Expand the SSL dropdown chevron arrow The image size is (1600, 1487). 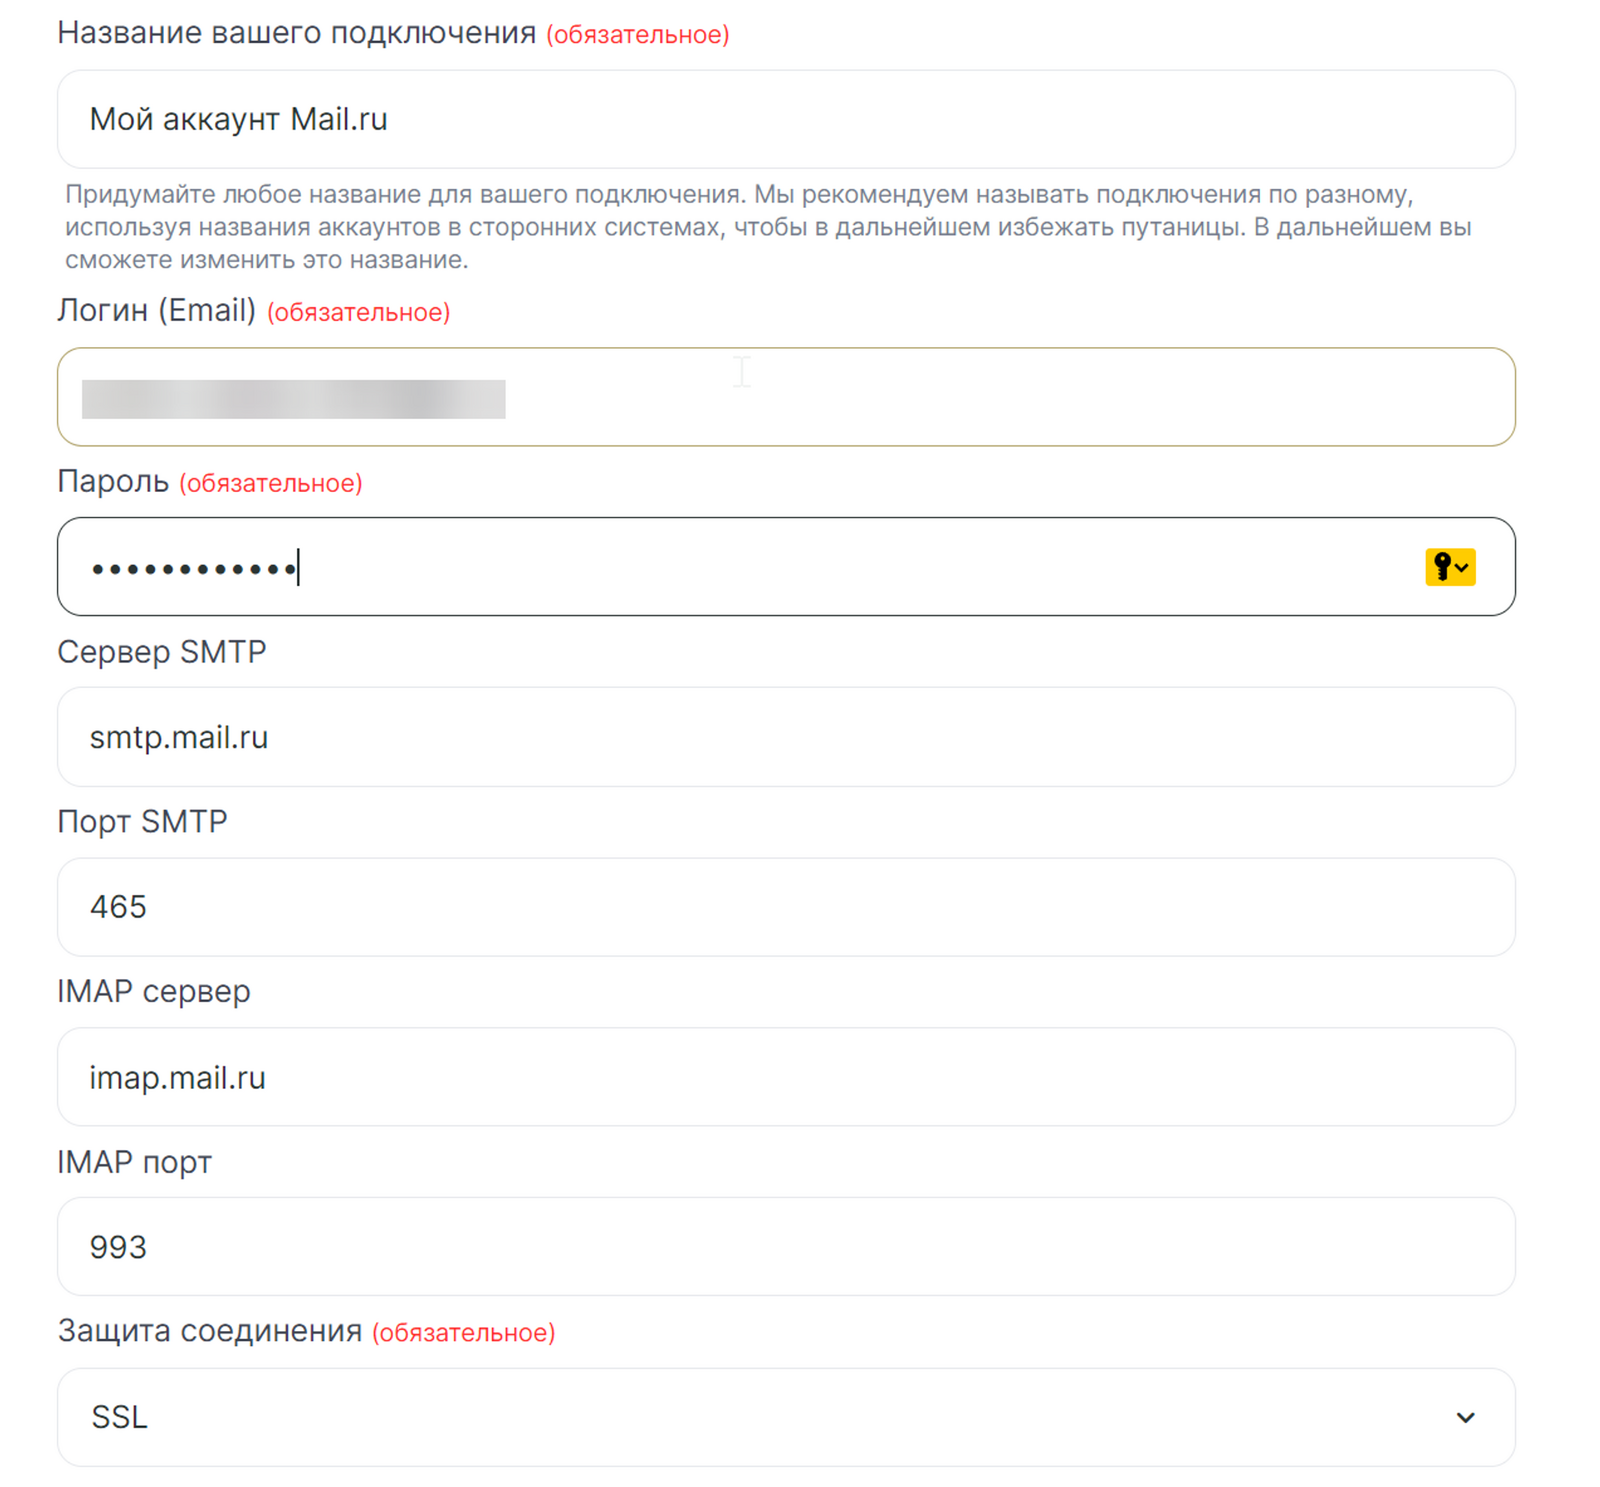coord(1465,1417)
